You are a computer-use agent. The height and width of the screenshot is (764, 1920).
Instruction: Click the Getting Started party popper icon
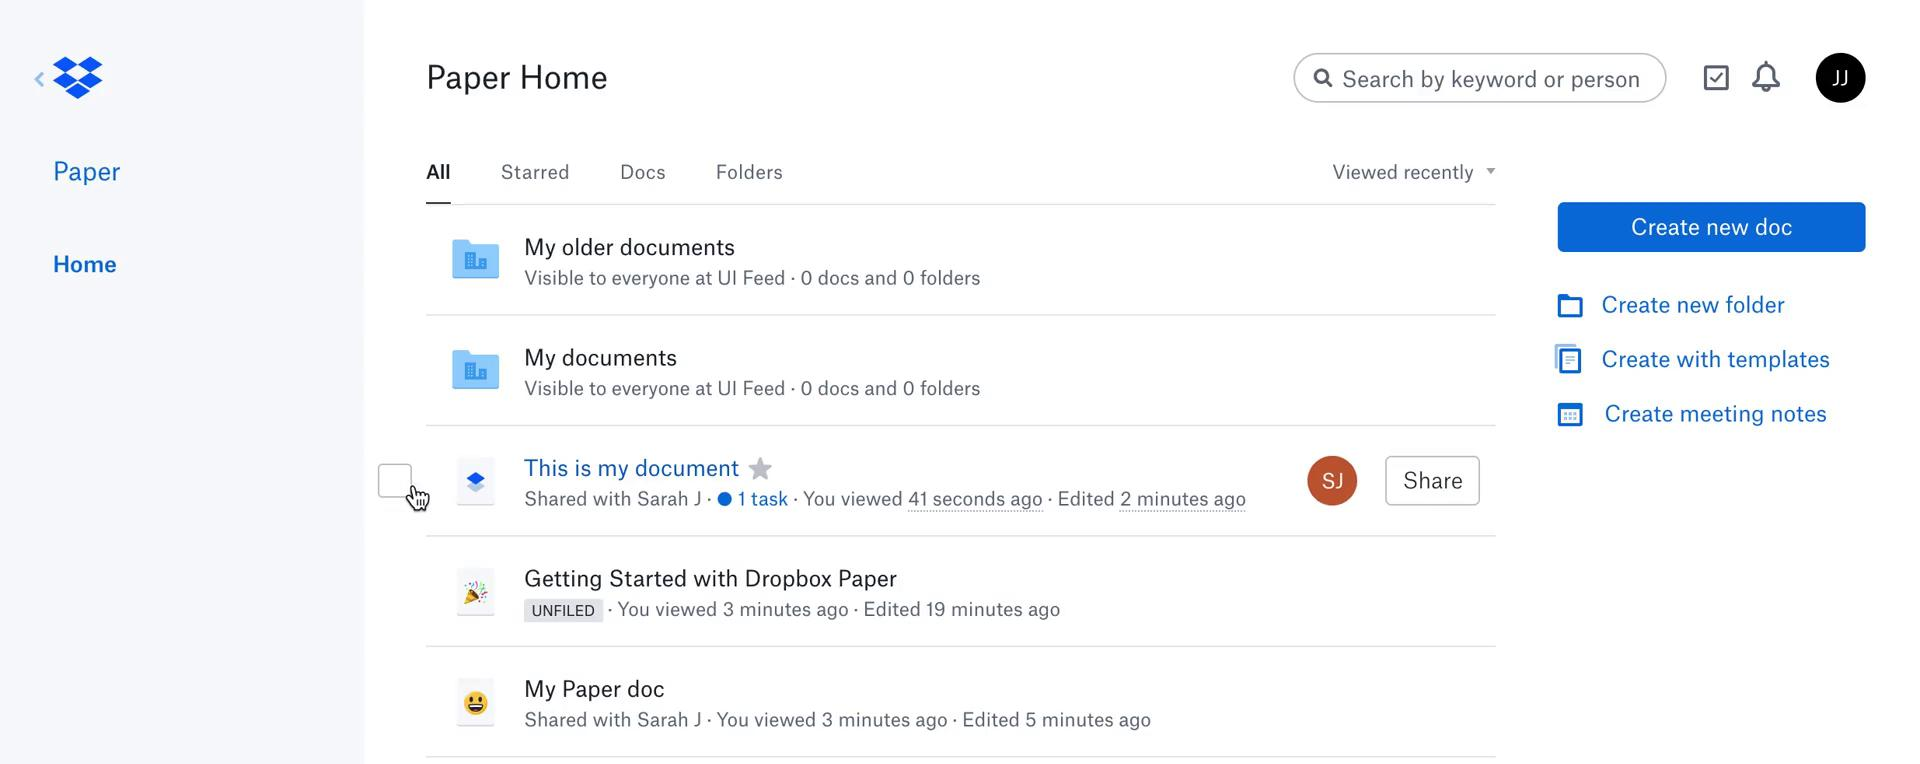pyautogui.click(x=476, y=592)
